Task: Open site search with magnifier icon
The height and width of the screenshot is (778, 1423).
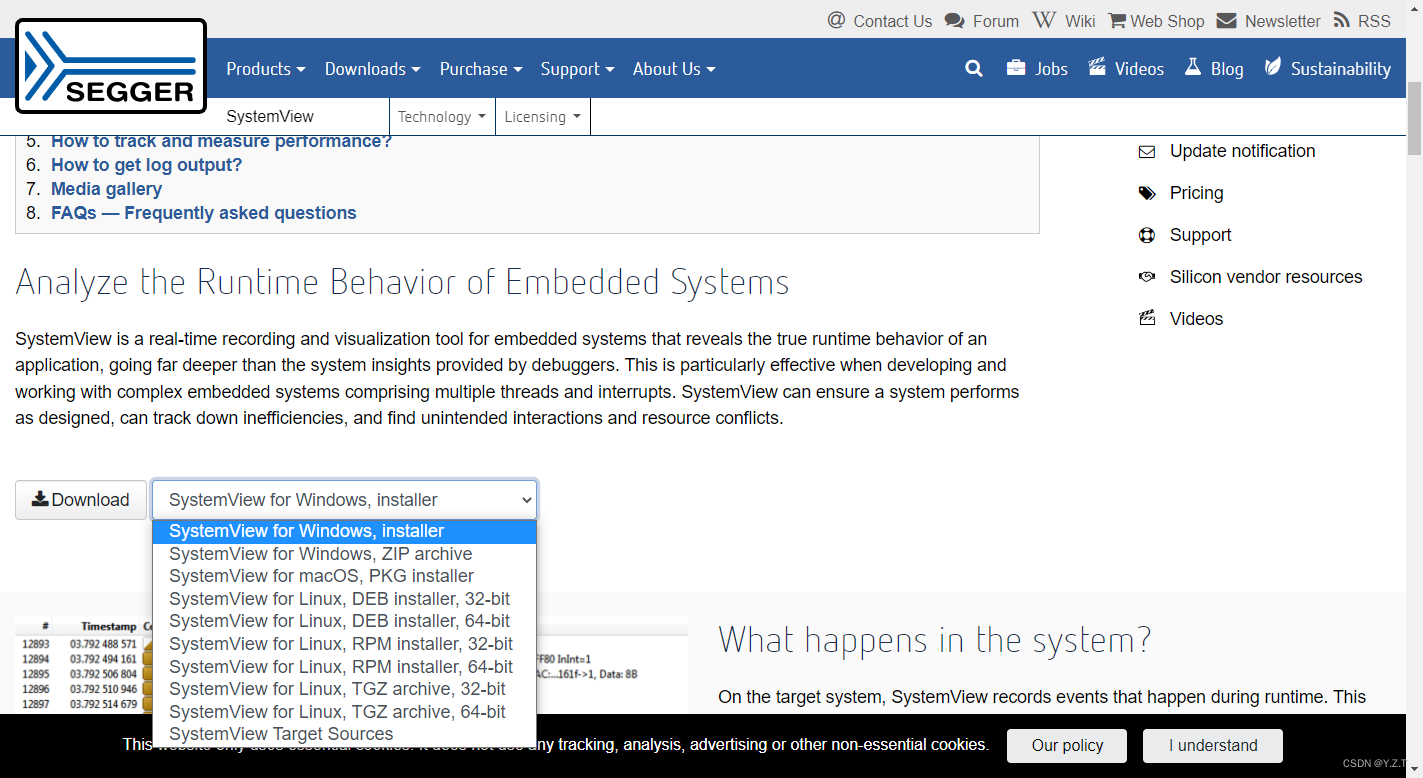Action: click(974, 68)
